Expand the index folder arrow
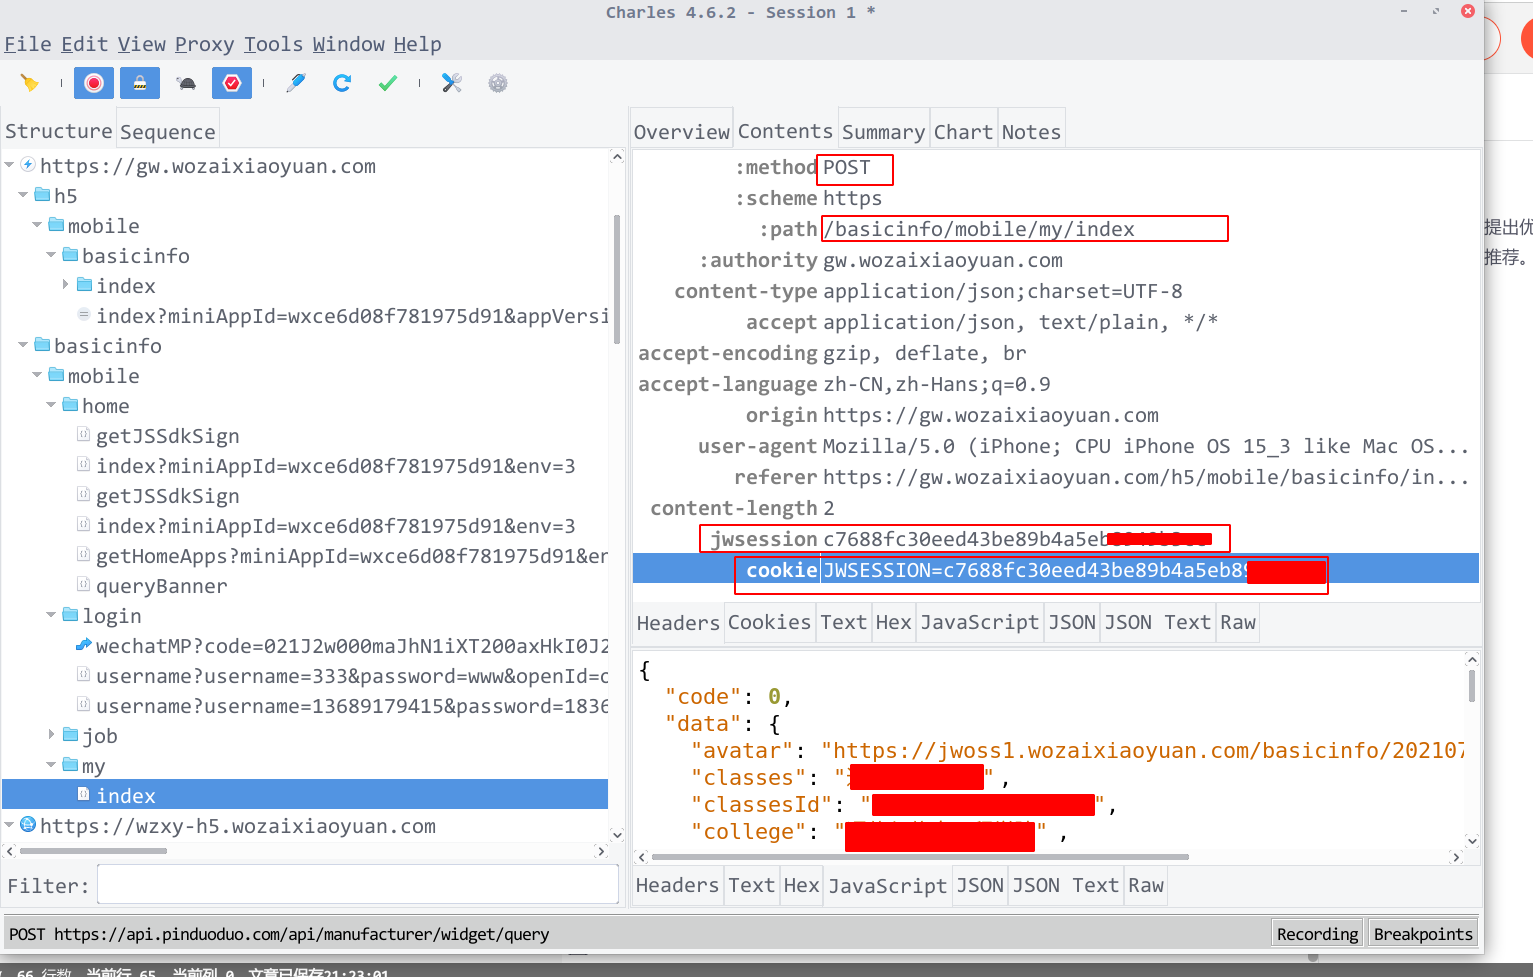 65,285
